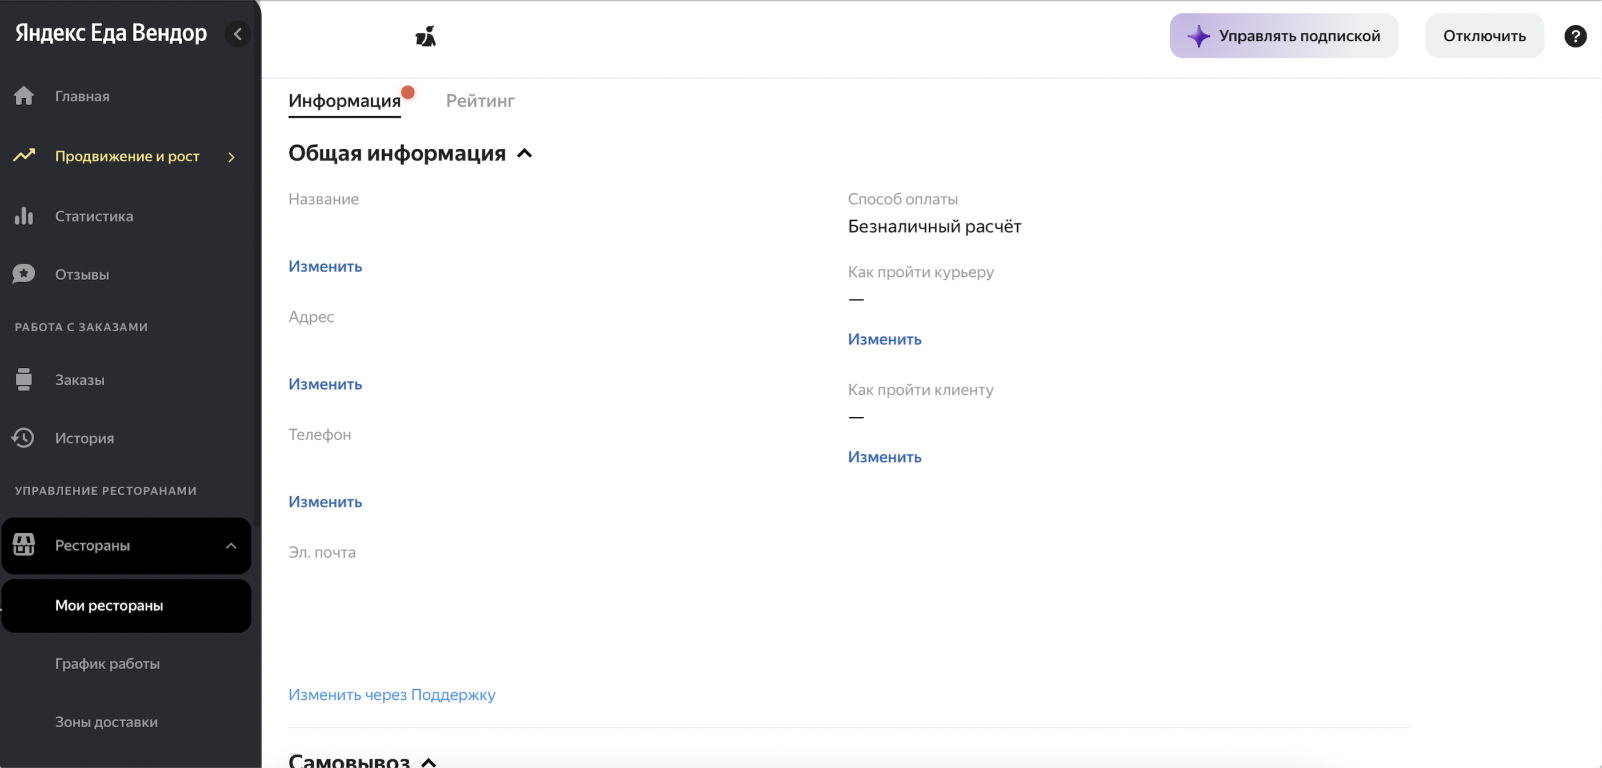Collapse the sidebar with the arrow button
The width and height of the screenshot is (1602, 768).
(x=238, y=34)
